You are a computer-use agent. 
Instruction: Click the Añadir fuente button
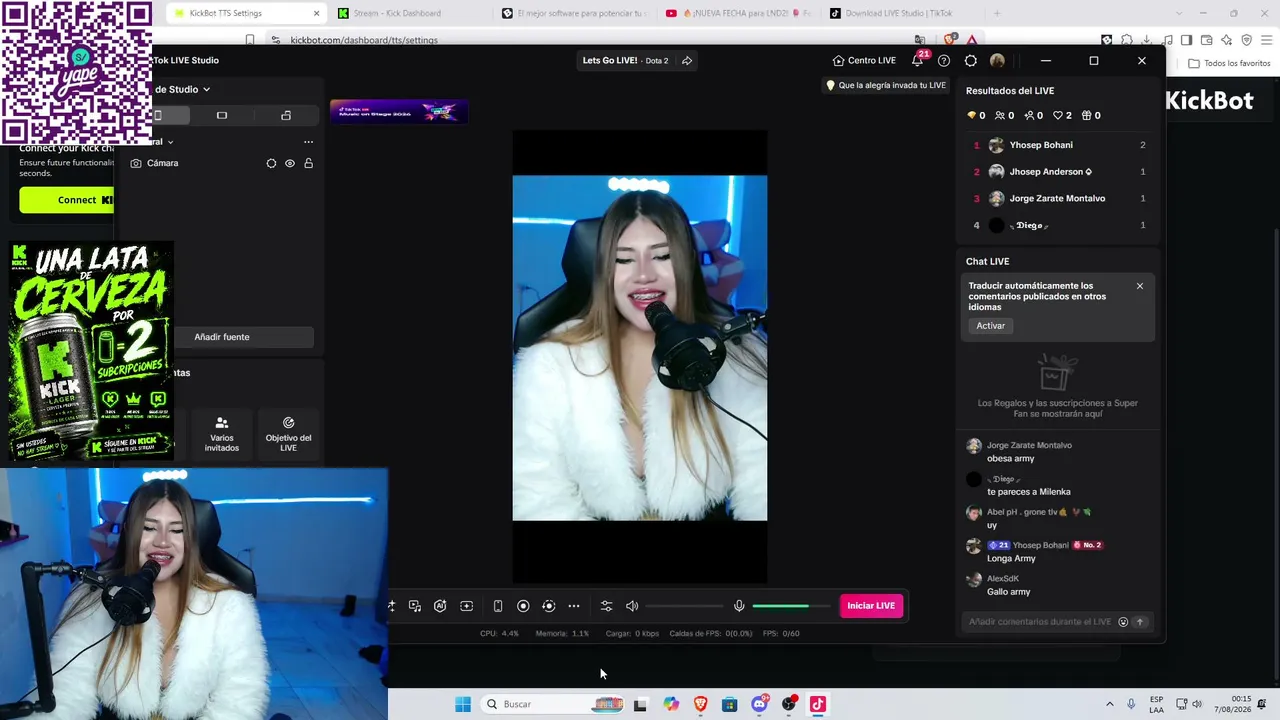pos(222,337)
